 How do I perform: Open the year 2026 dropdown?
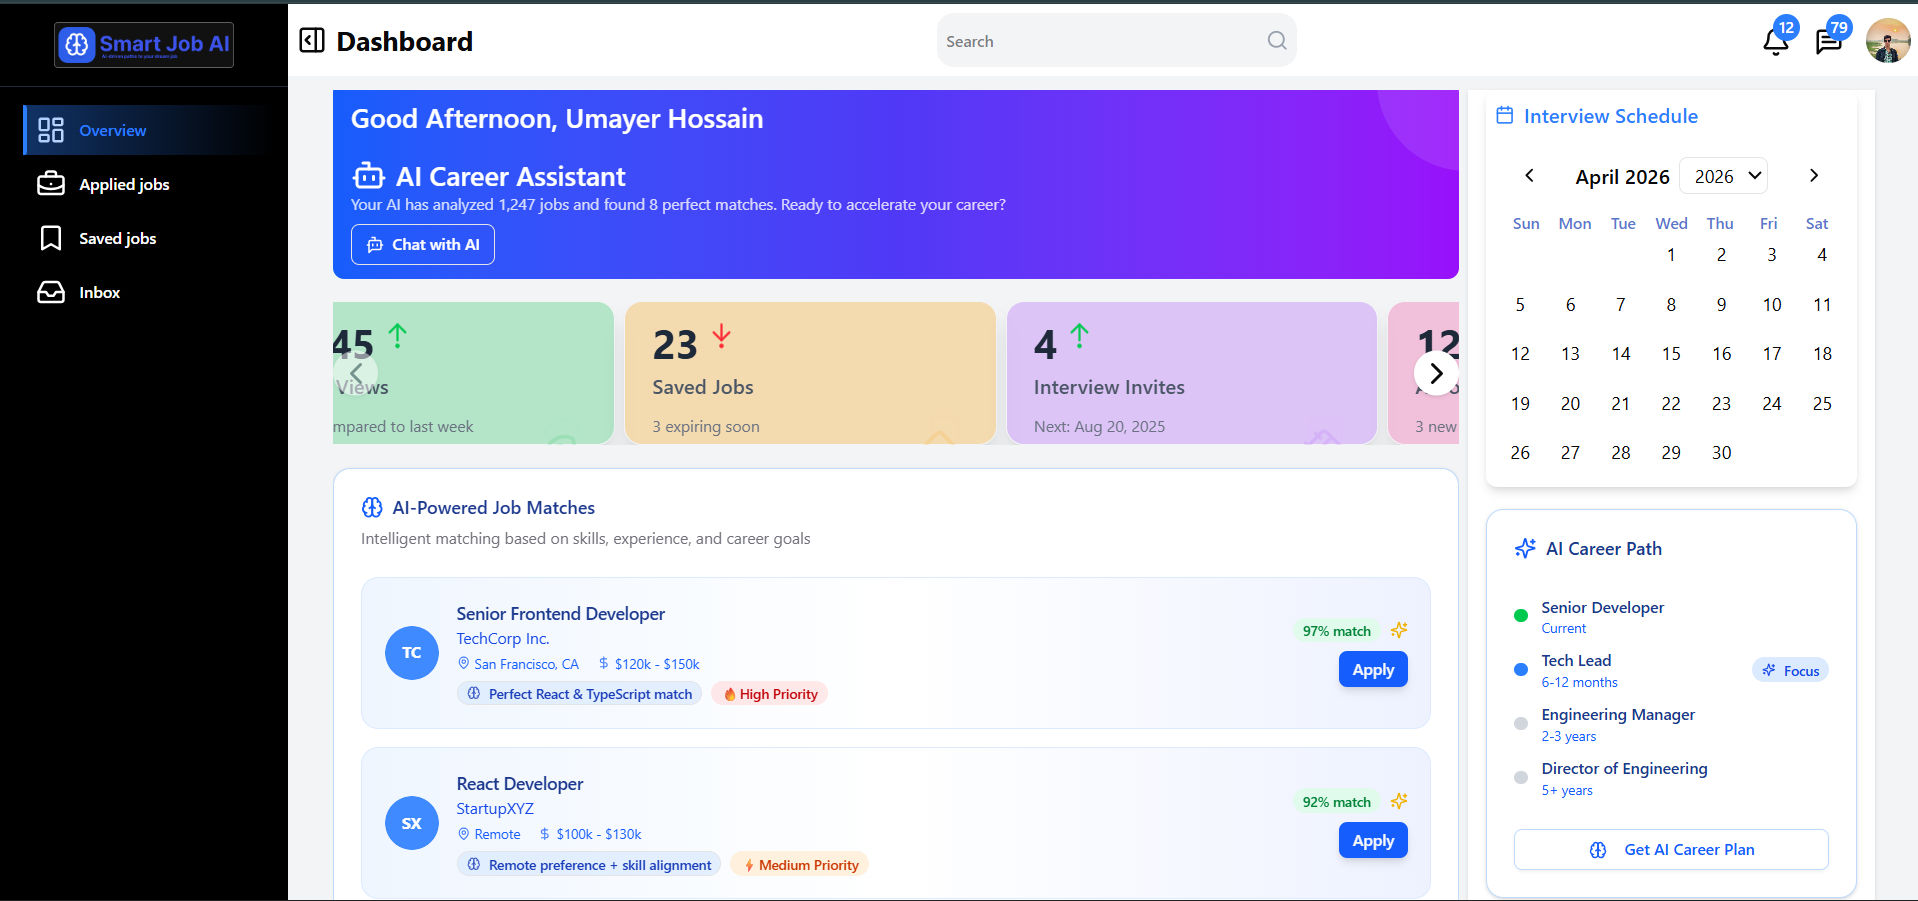tap(1723, 176)
